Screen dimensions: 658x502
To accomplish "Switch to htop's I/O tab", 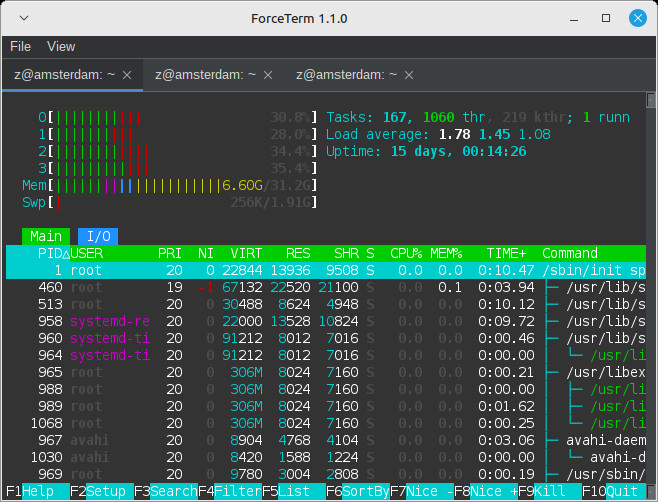I will point(98,236).
